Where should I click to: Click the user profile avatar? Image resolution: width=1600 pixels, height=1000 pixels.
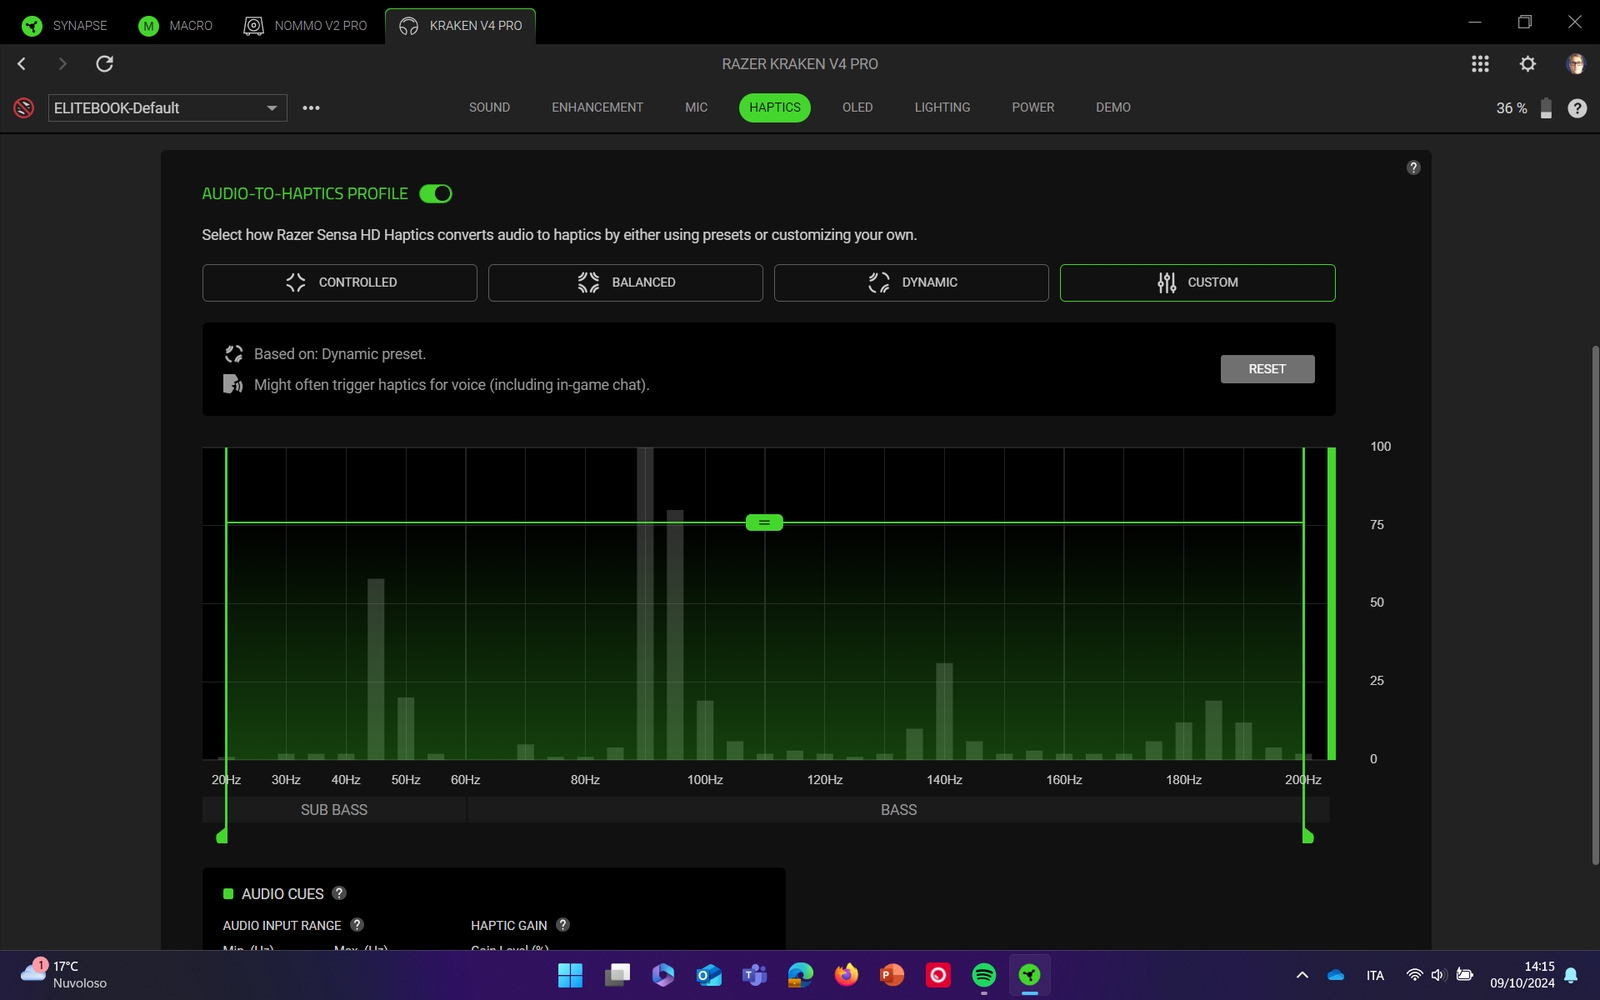1575,64
